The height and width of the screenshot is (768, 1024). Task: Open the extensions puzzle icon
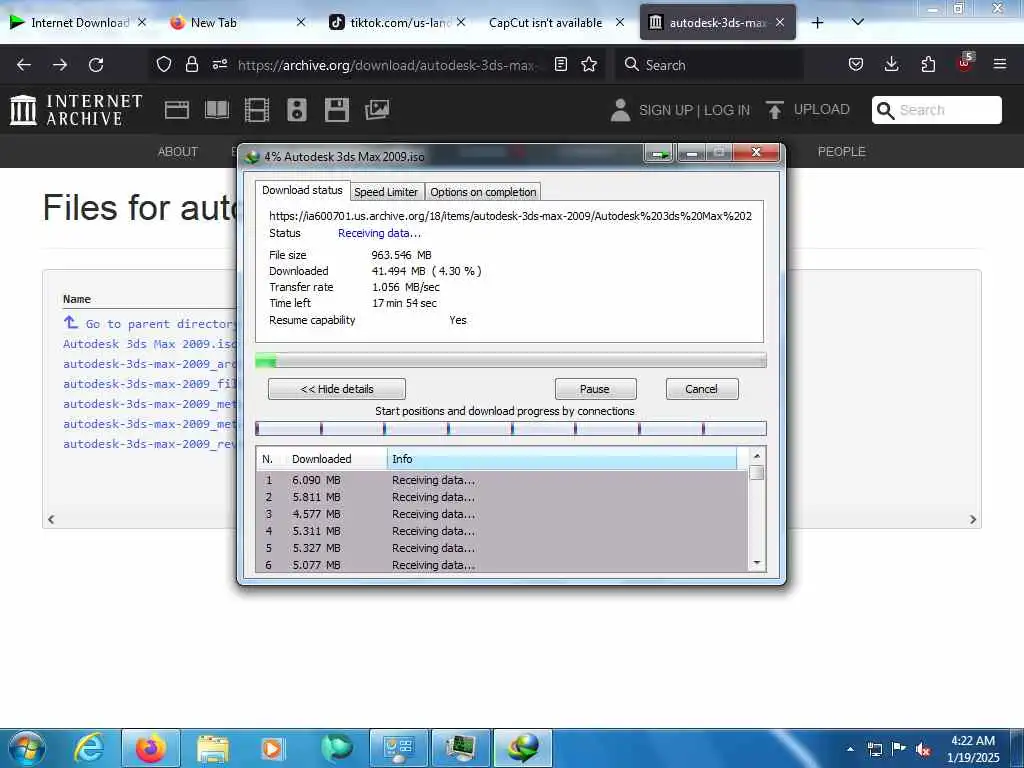928,64
